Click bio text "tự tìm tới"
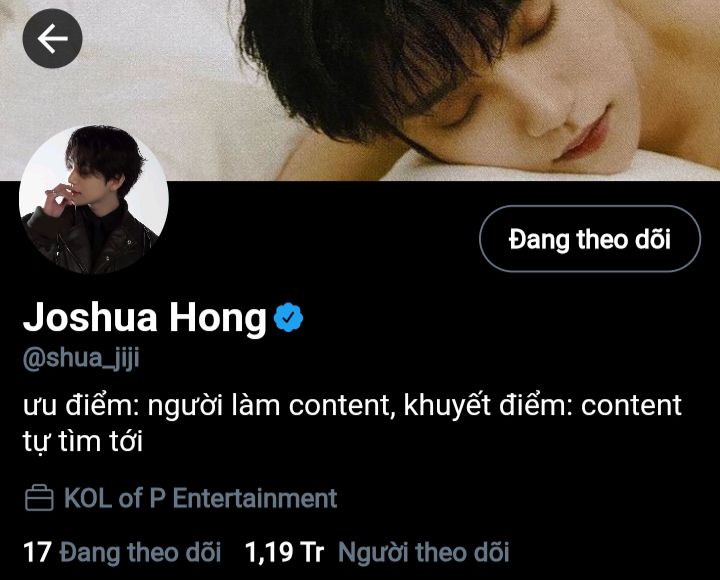720x580 pixels. (83, 441)
